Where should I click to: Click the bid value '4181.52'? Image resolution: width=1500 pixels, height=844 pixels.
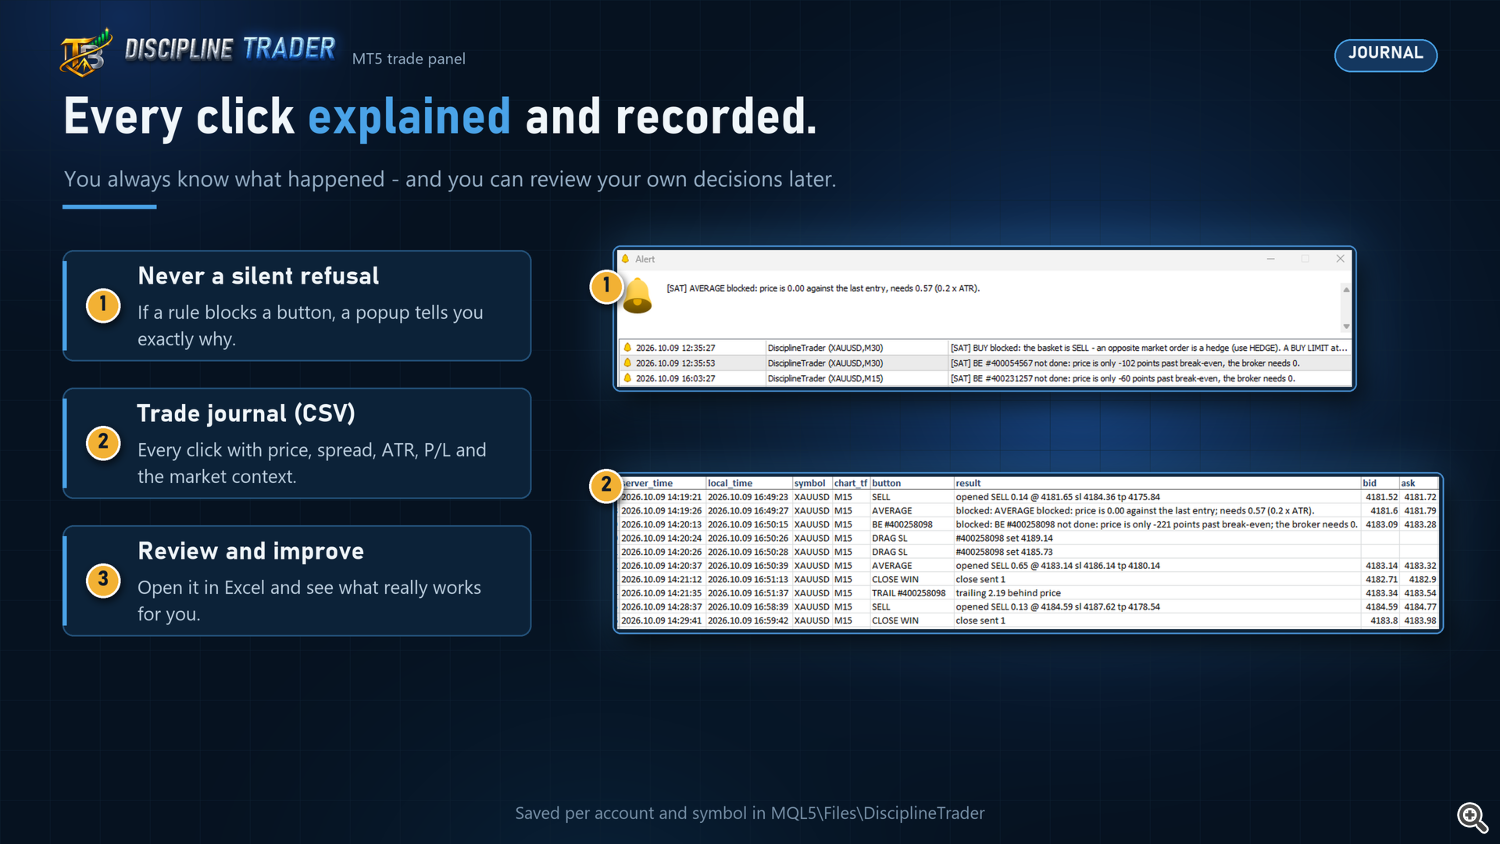click(1381, 497)
